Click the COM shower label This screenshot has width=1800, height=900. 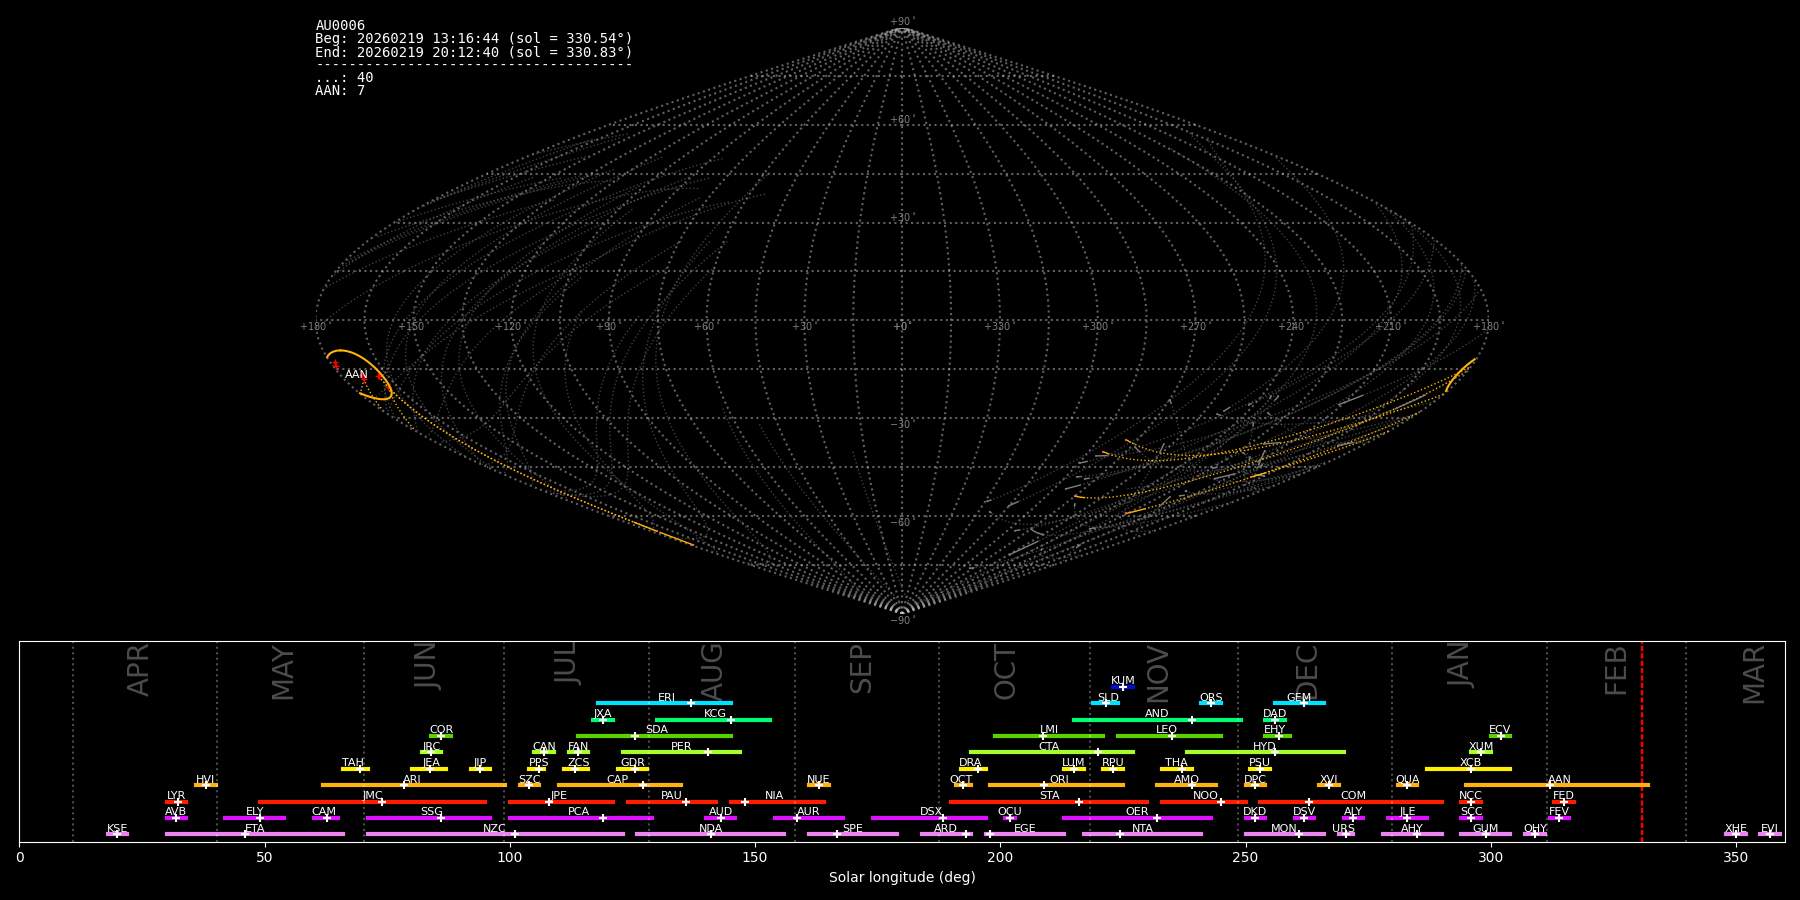coord(1353,796)
